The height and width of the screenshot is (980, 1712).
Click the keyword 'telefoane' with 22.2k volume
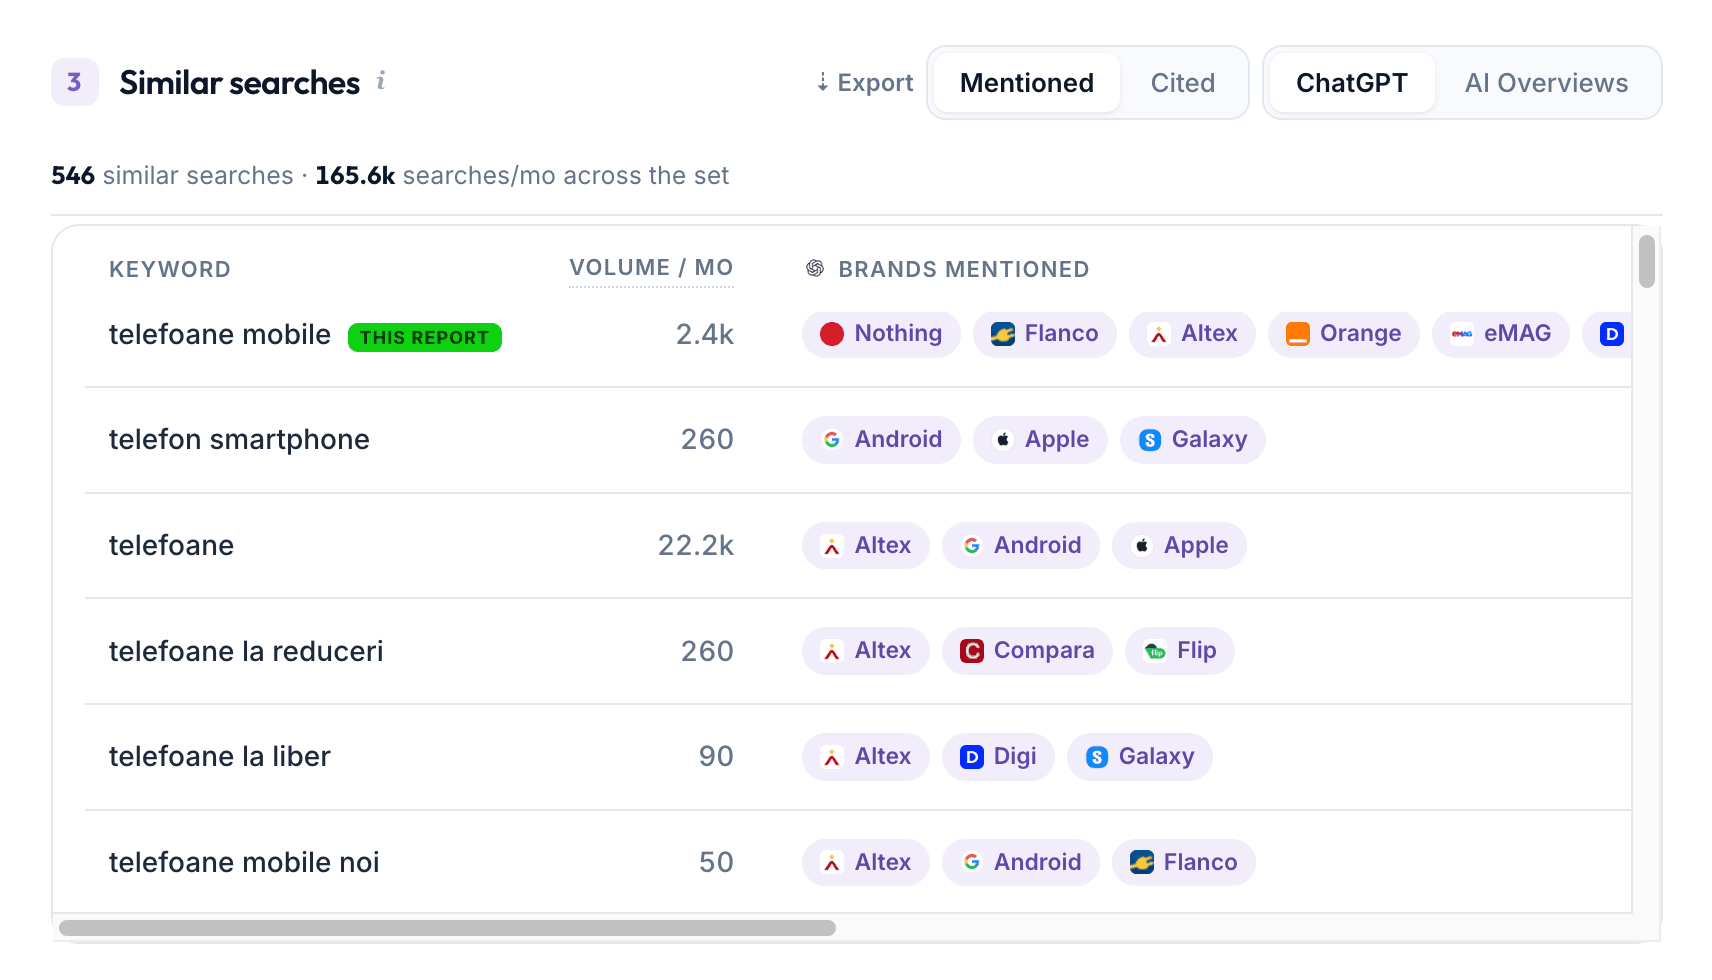(x=171, y=546)
